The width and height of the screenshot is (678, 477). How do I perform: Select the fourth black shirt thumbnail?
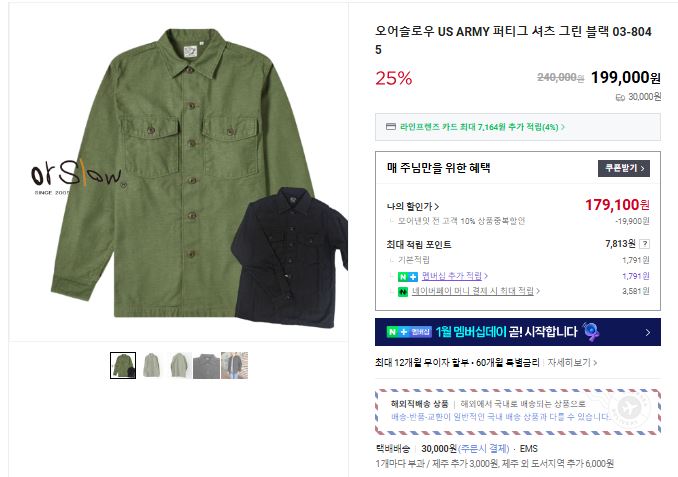pos(207,365)
